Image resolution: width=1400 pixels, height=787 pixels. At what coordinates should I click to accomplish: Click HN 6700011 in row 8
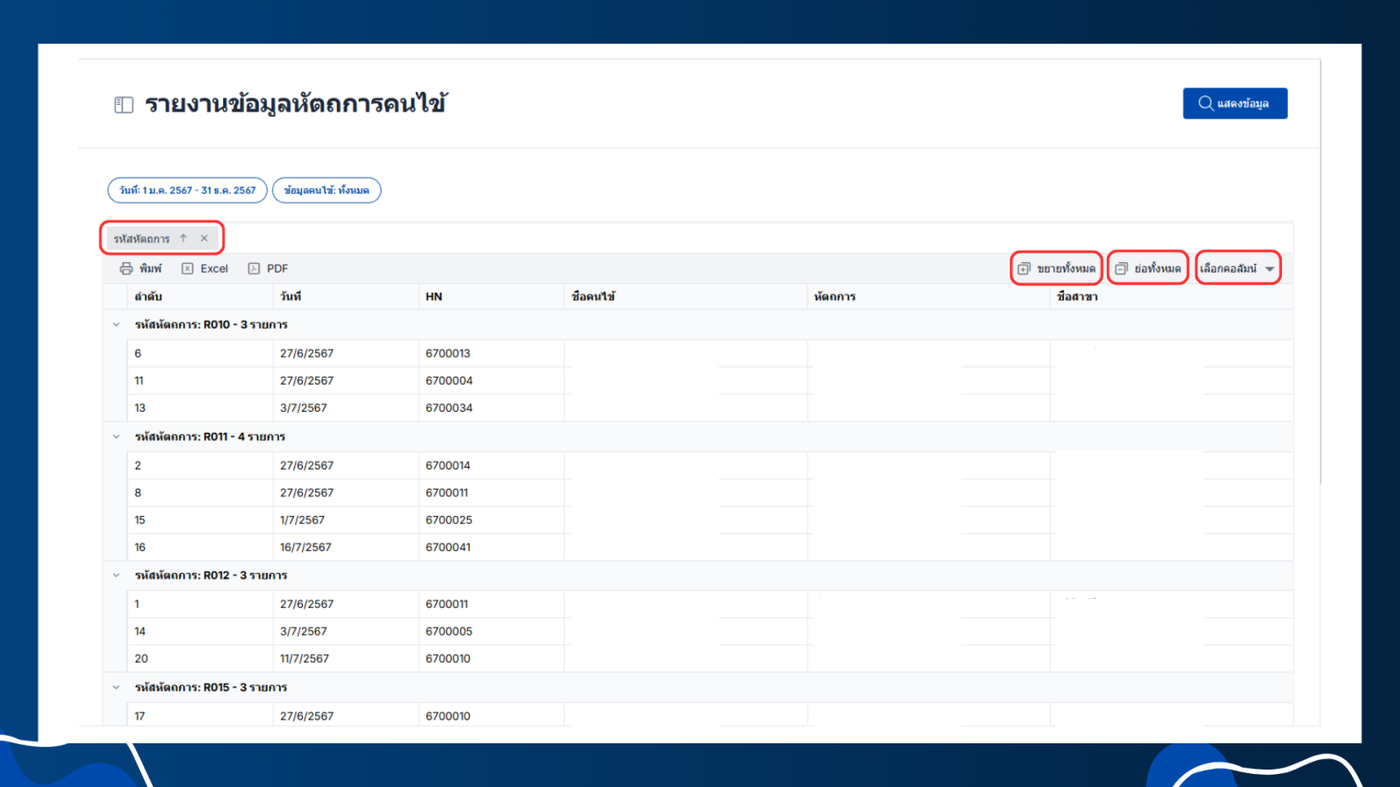coord(491,493)
